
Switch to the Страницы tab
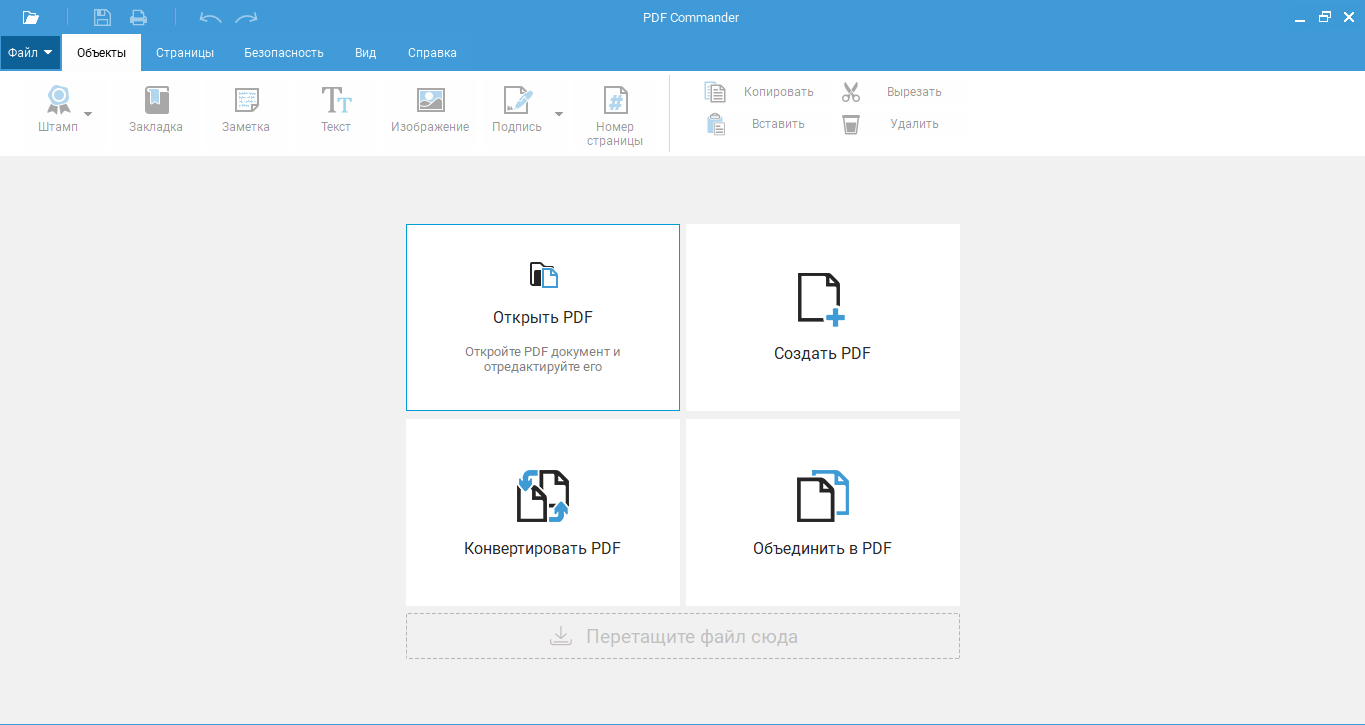[185, 53]
